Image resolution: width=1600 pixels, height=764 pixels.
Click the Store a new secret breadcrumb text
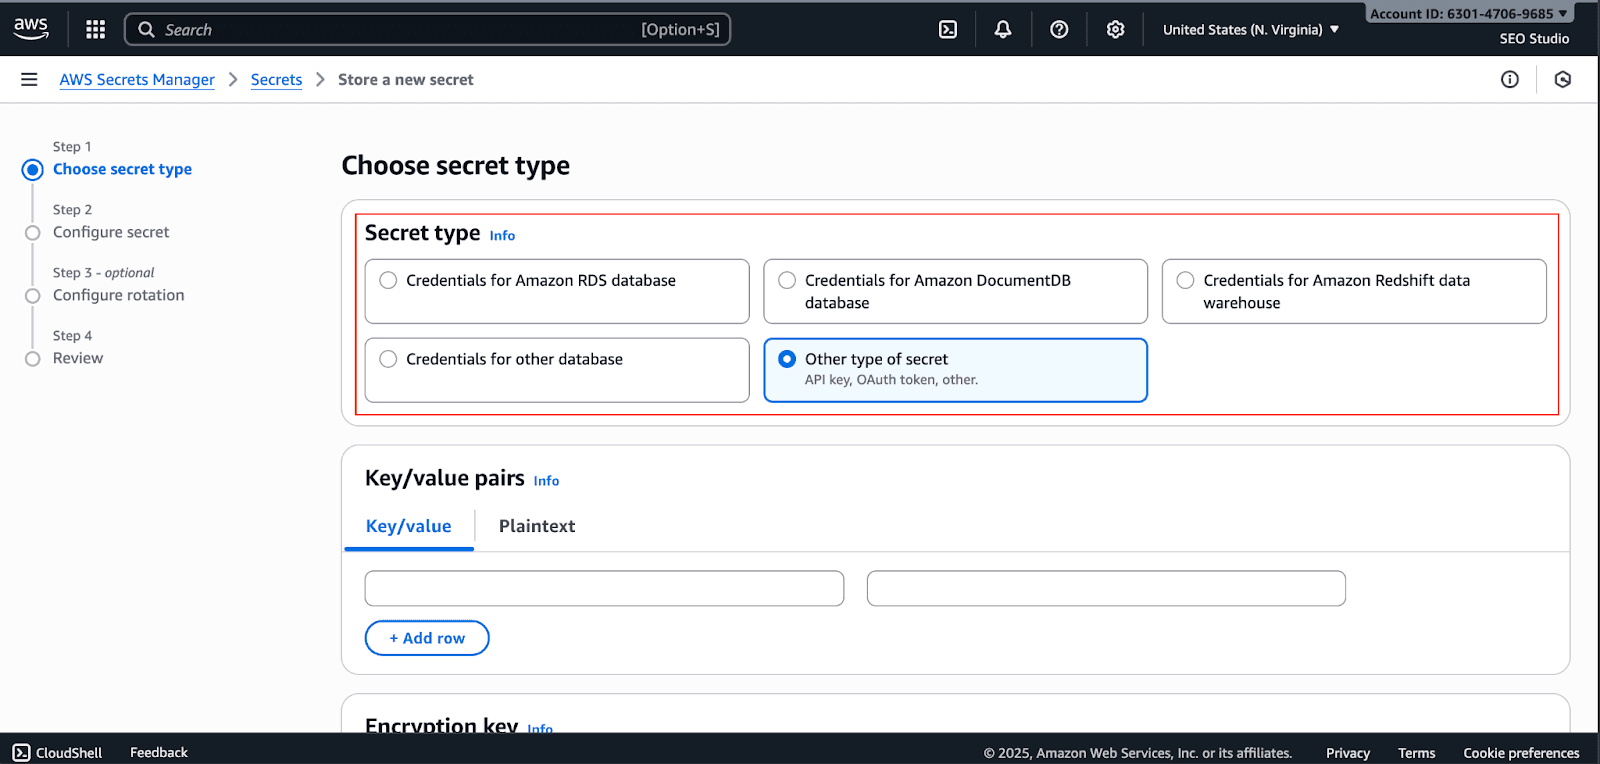[x=405, y=79]
